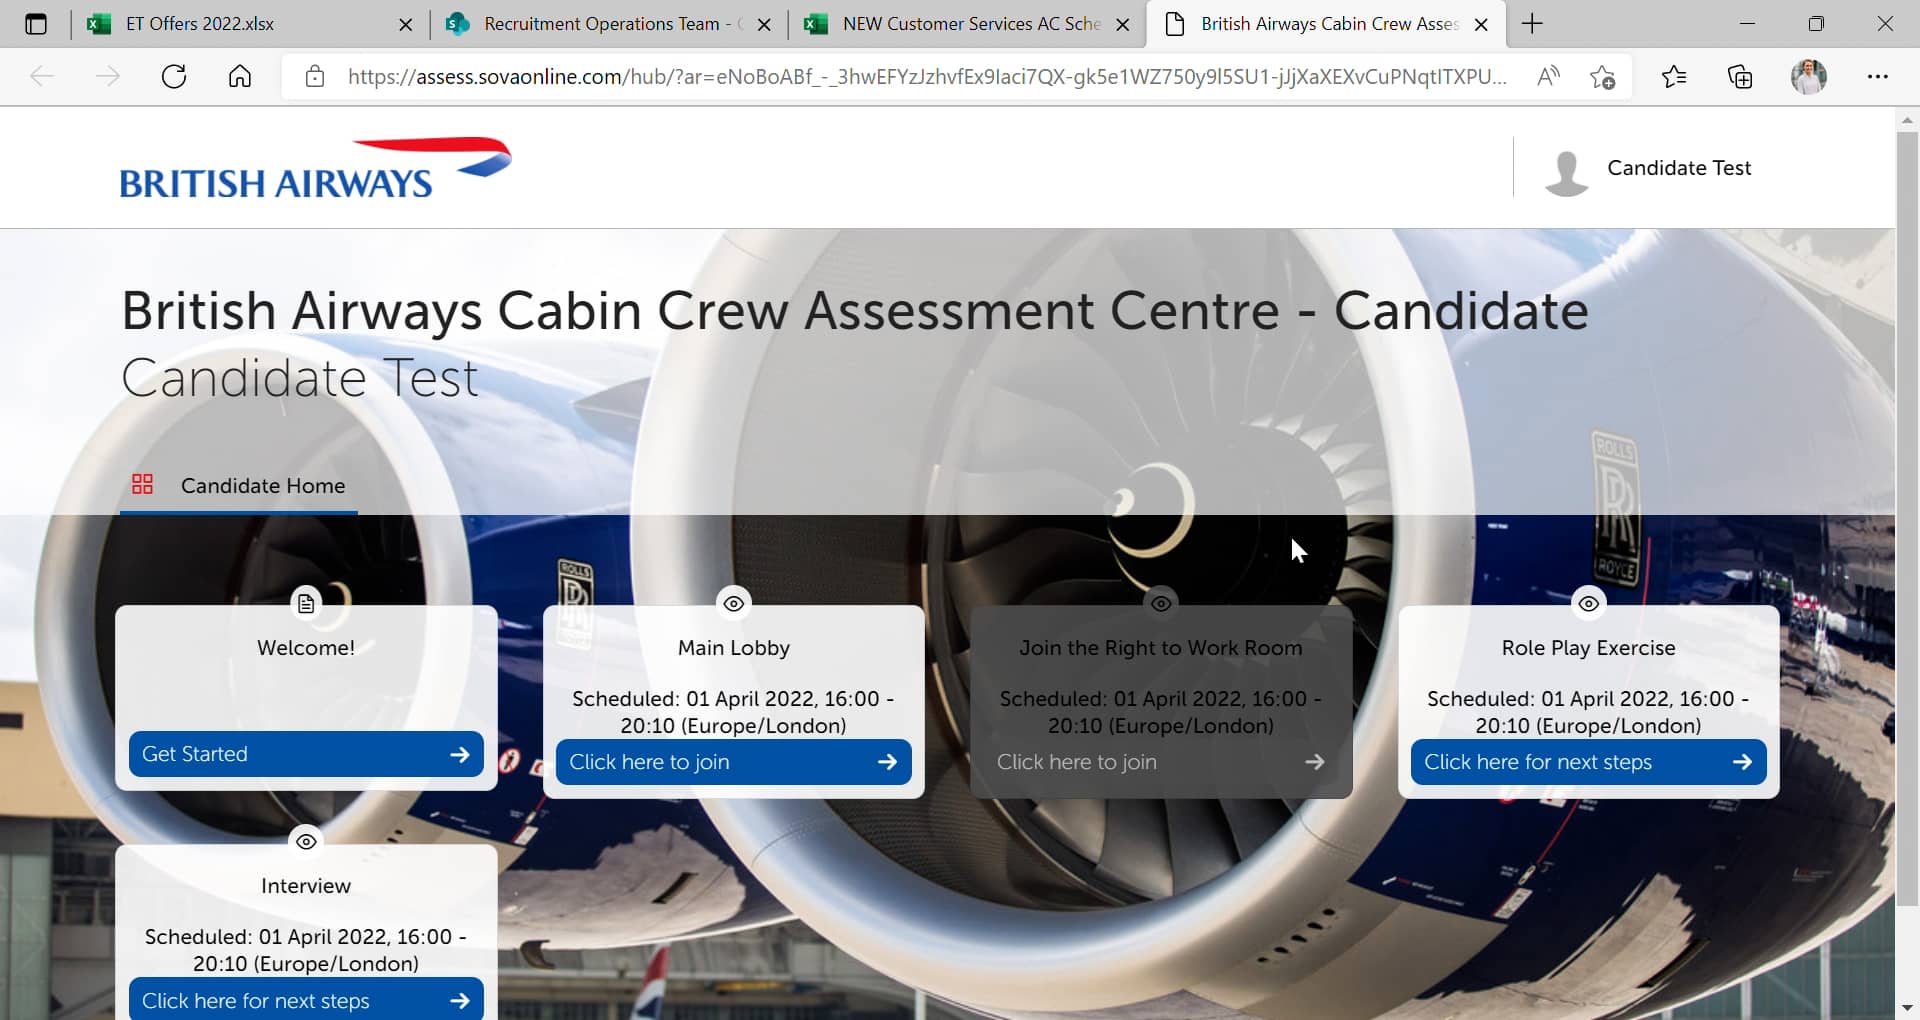
Task: Toggle the favorites star for this page
Action: pyautogui.click(x=1603, y=76)
